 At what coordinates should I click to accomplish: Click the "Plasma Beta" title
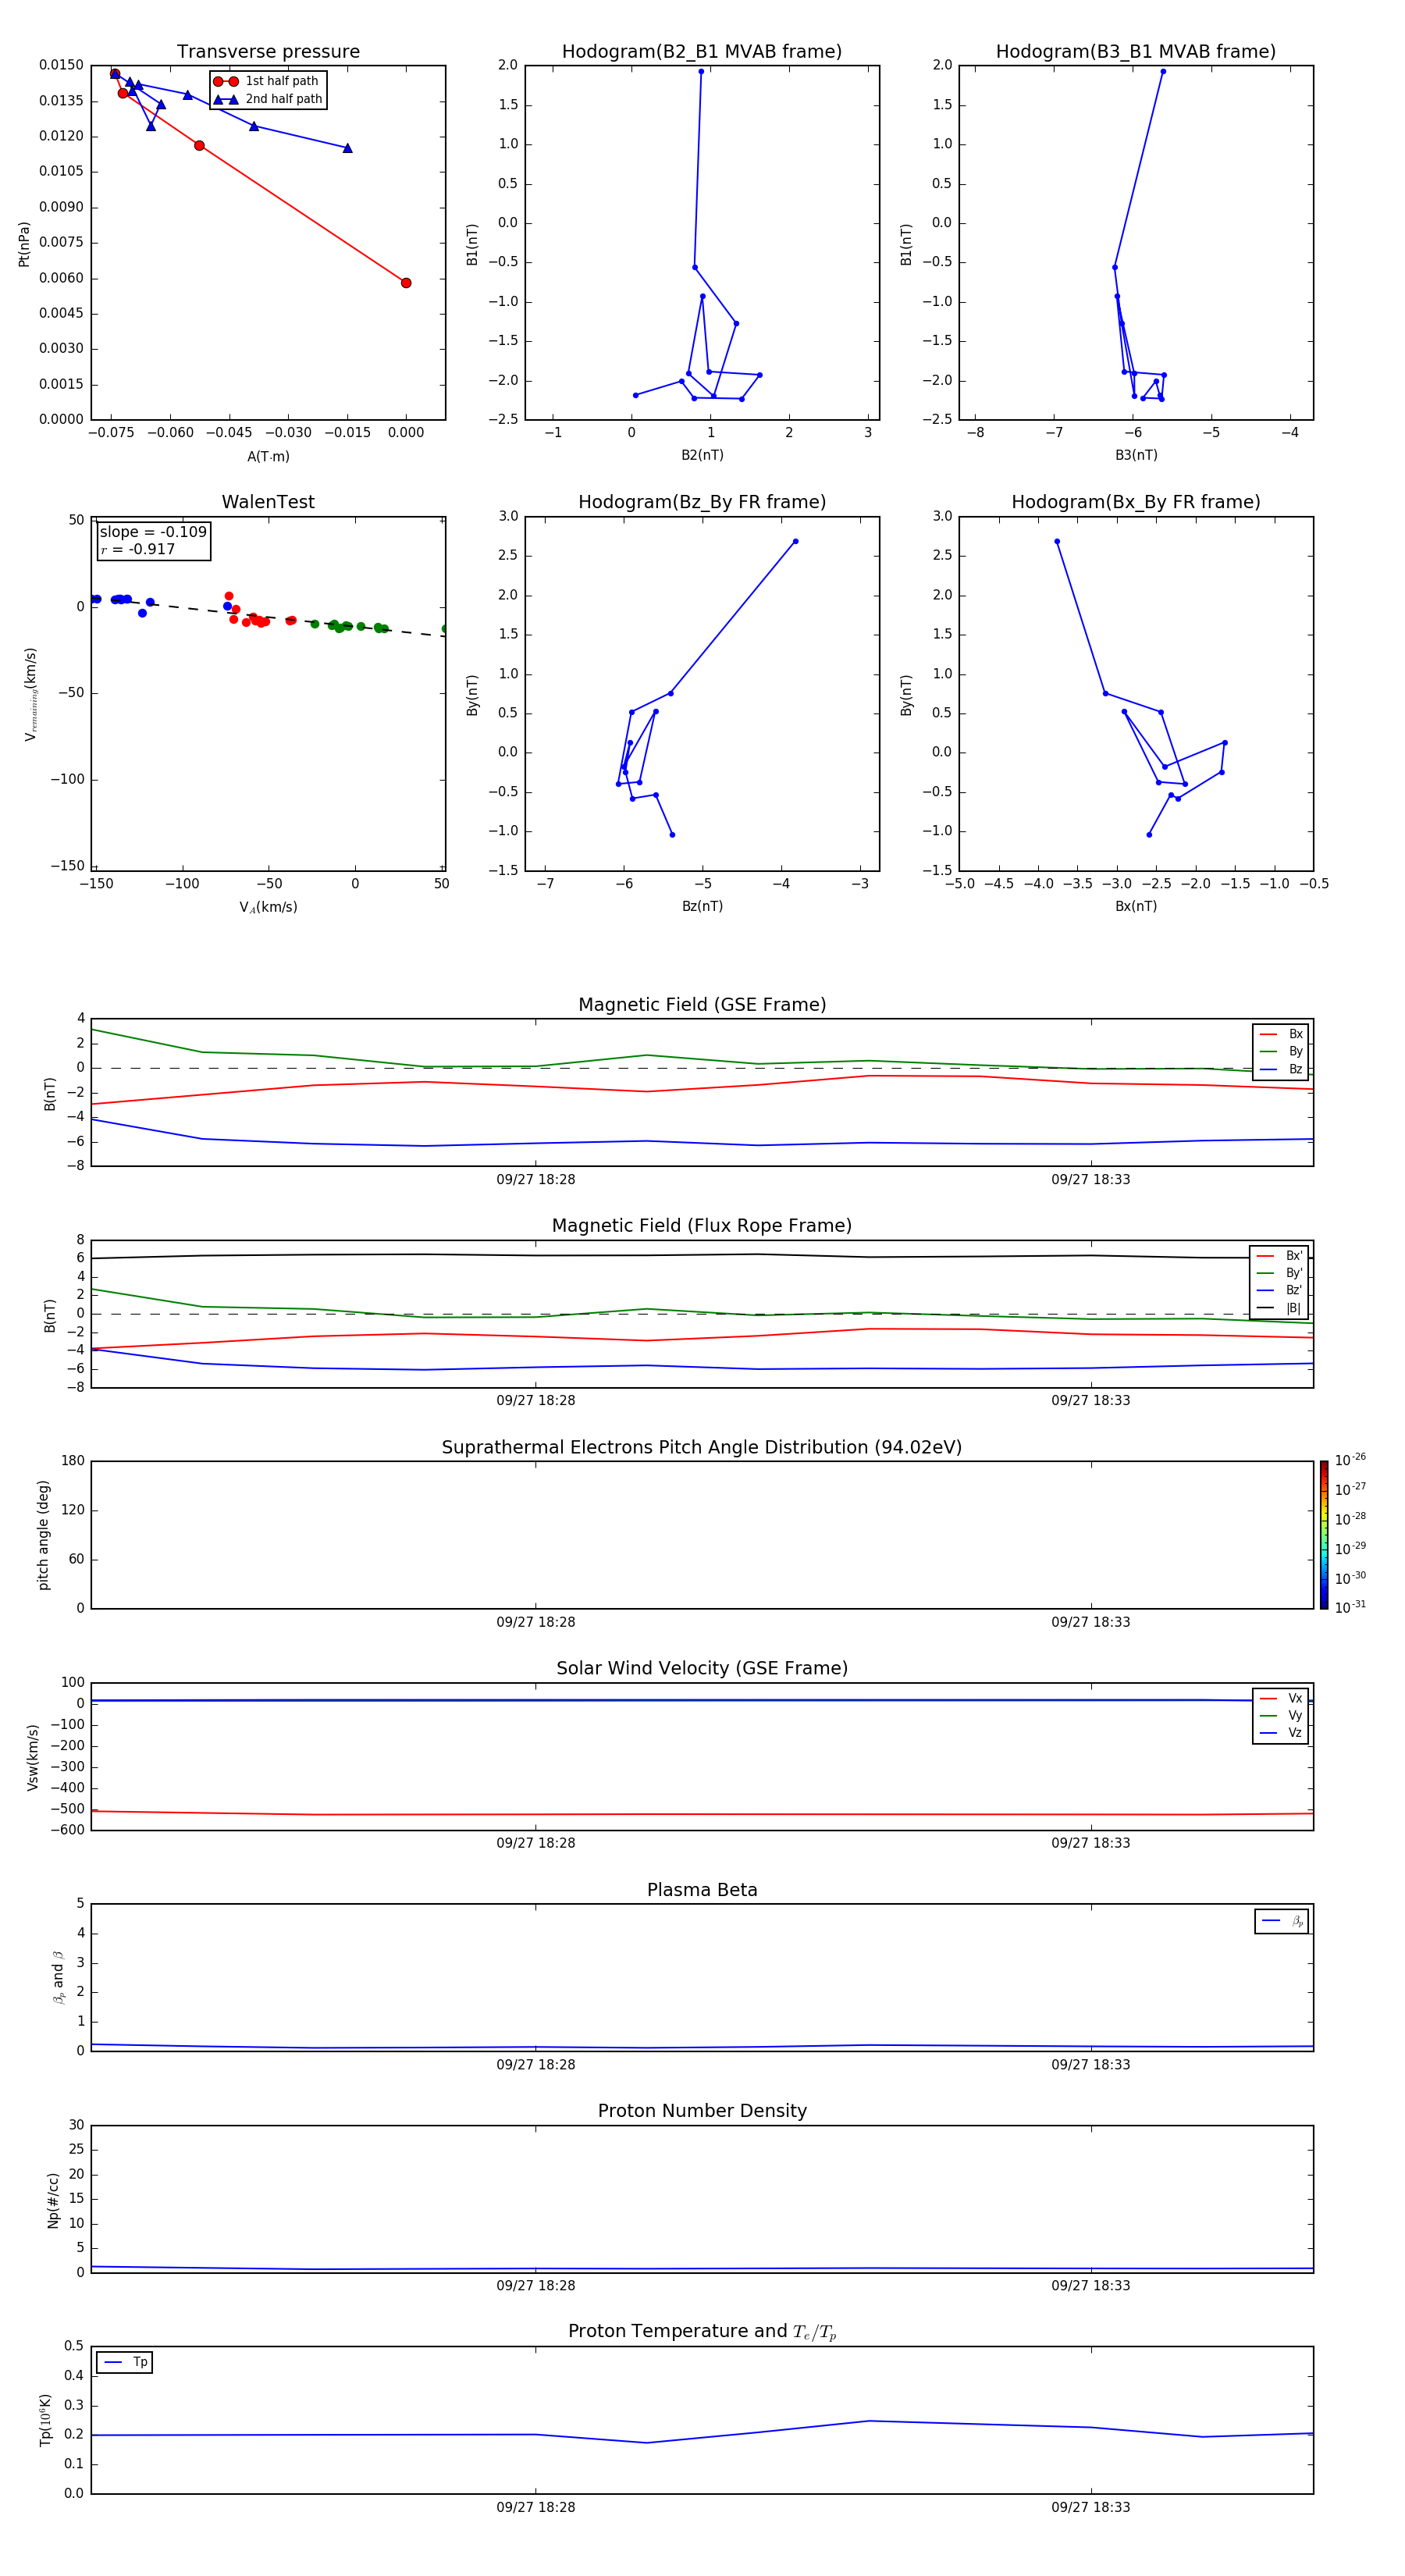point(702,1890)
